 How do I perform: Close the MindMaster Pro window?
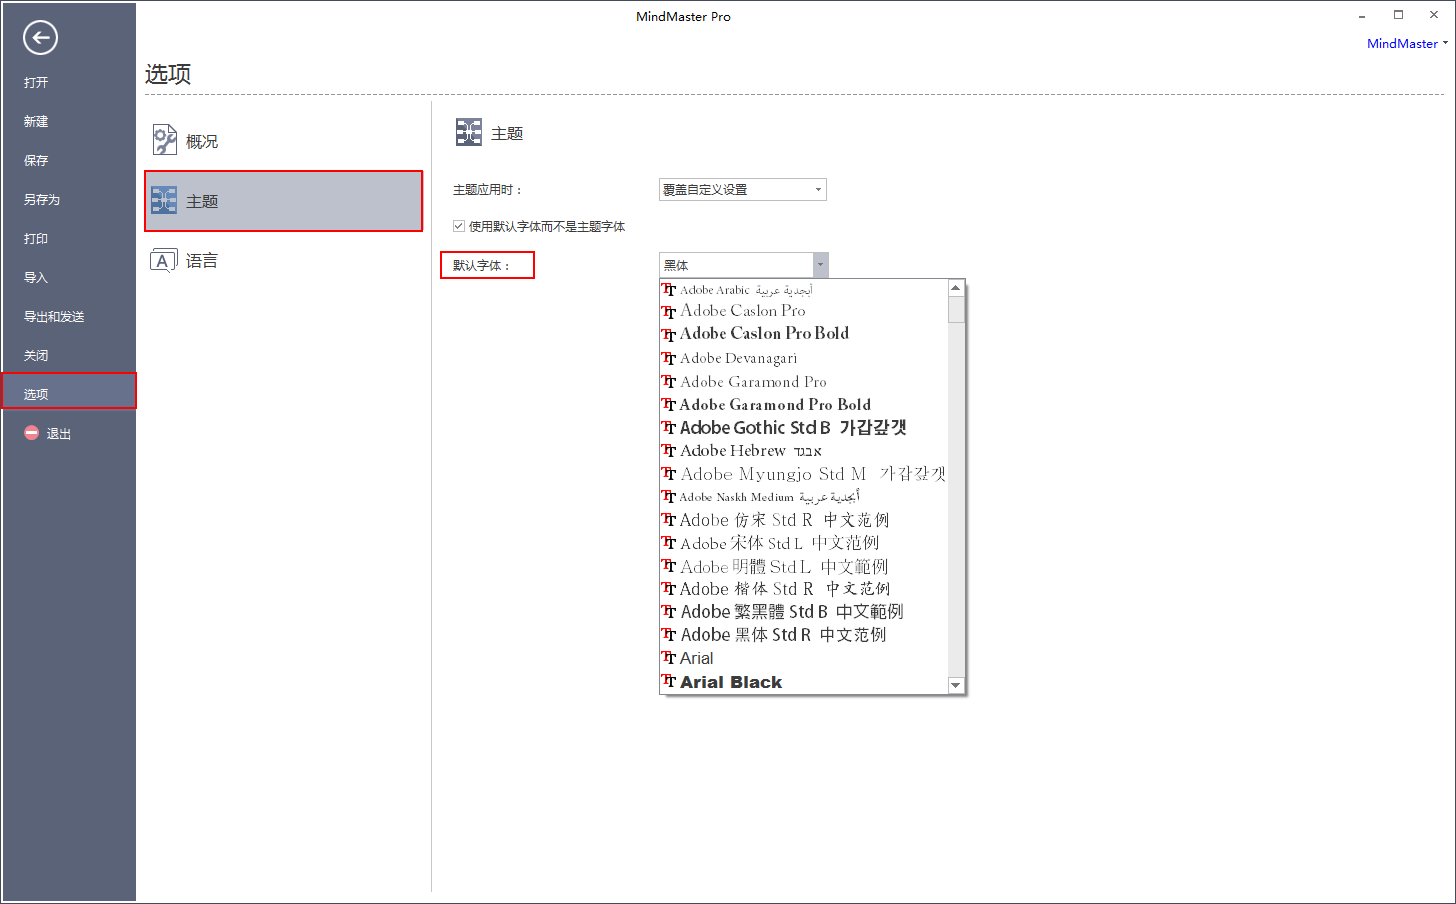(x=1434, y=15)
